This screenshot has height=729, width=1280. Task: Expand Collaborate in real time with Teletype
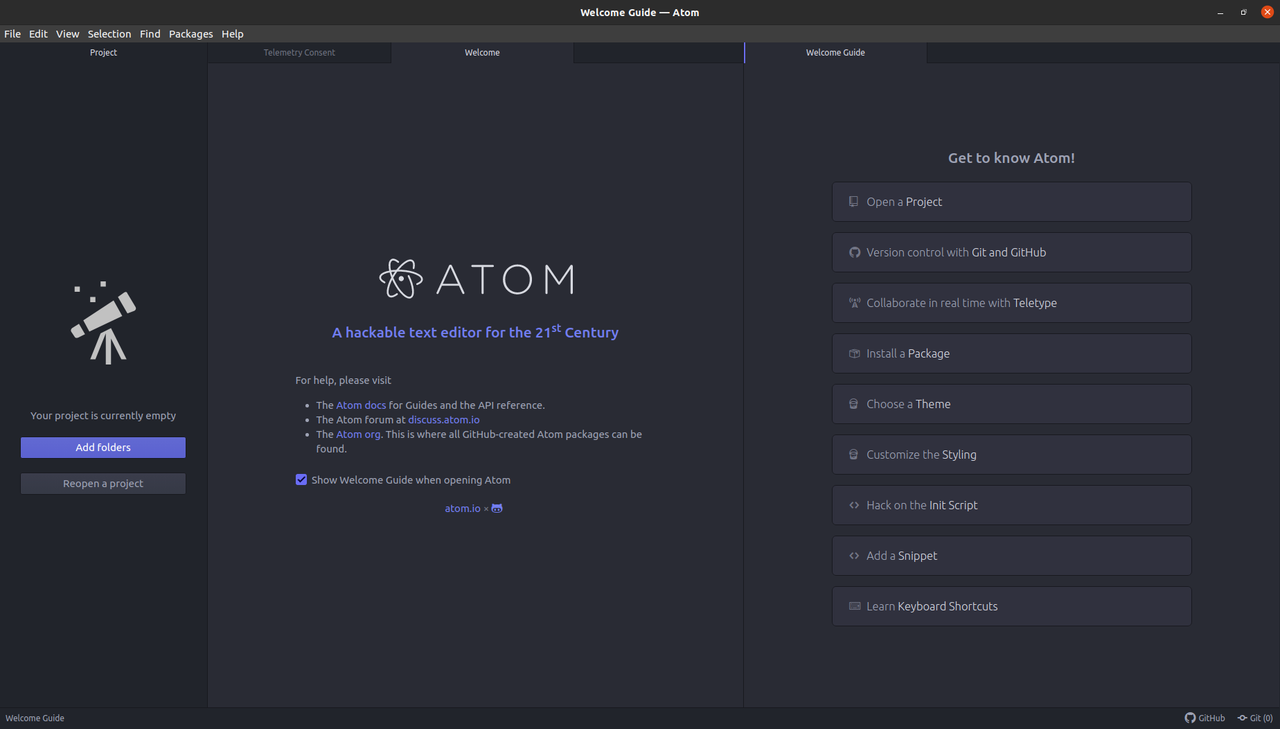[x=1011, y=303]
